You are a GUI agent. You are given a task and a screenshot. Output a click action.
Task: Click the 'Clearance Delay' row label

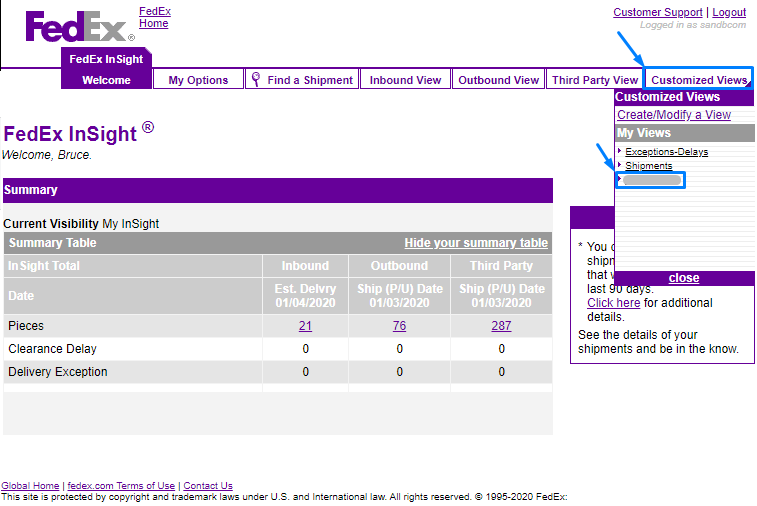52,349
